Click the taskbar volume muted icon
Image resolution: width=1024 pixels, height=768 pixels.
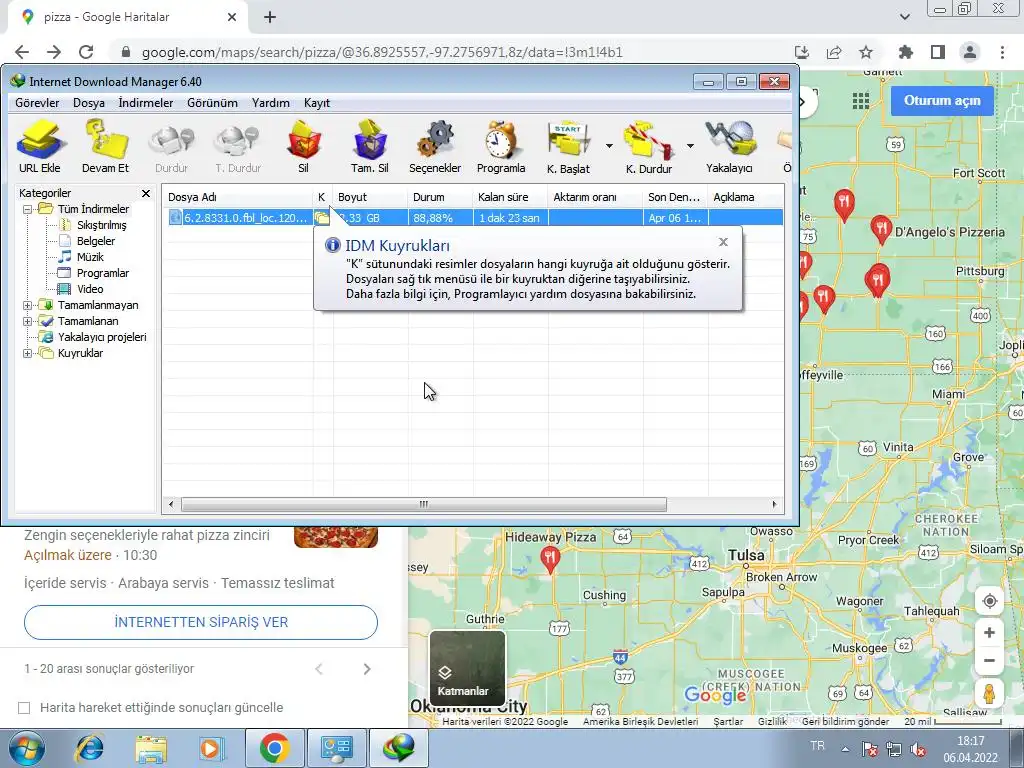tap(918, 750)
